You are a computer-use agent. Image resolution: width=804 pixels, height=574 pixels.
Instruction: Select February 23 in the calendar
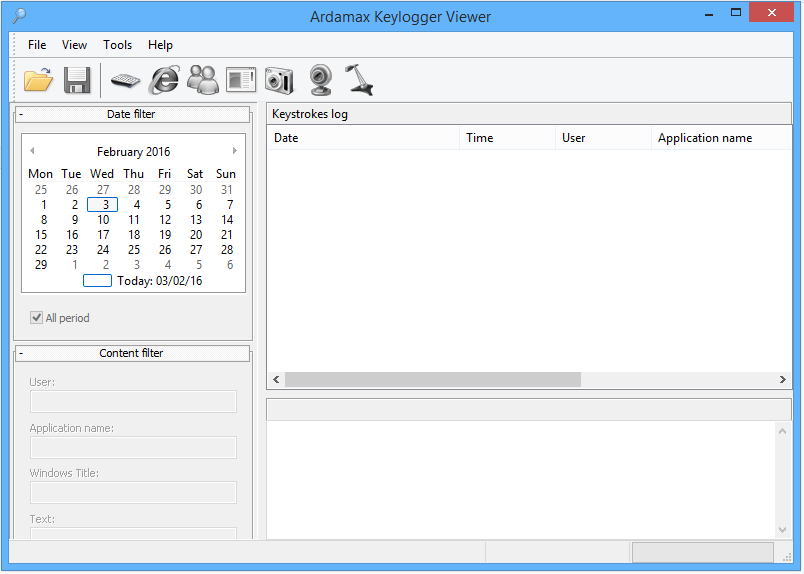click(x=72, y=250)
